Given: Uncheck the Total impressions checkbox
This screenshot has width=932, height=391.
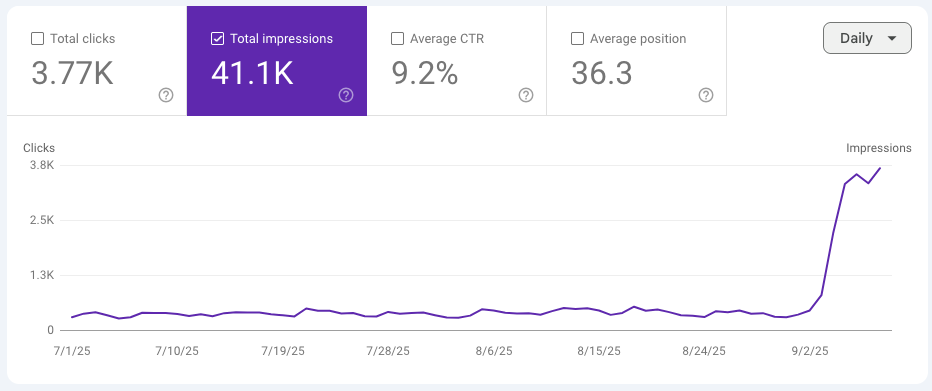Looking at the screenshot, I should 217,39.
